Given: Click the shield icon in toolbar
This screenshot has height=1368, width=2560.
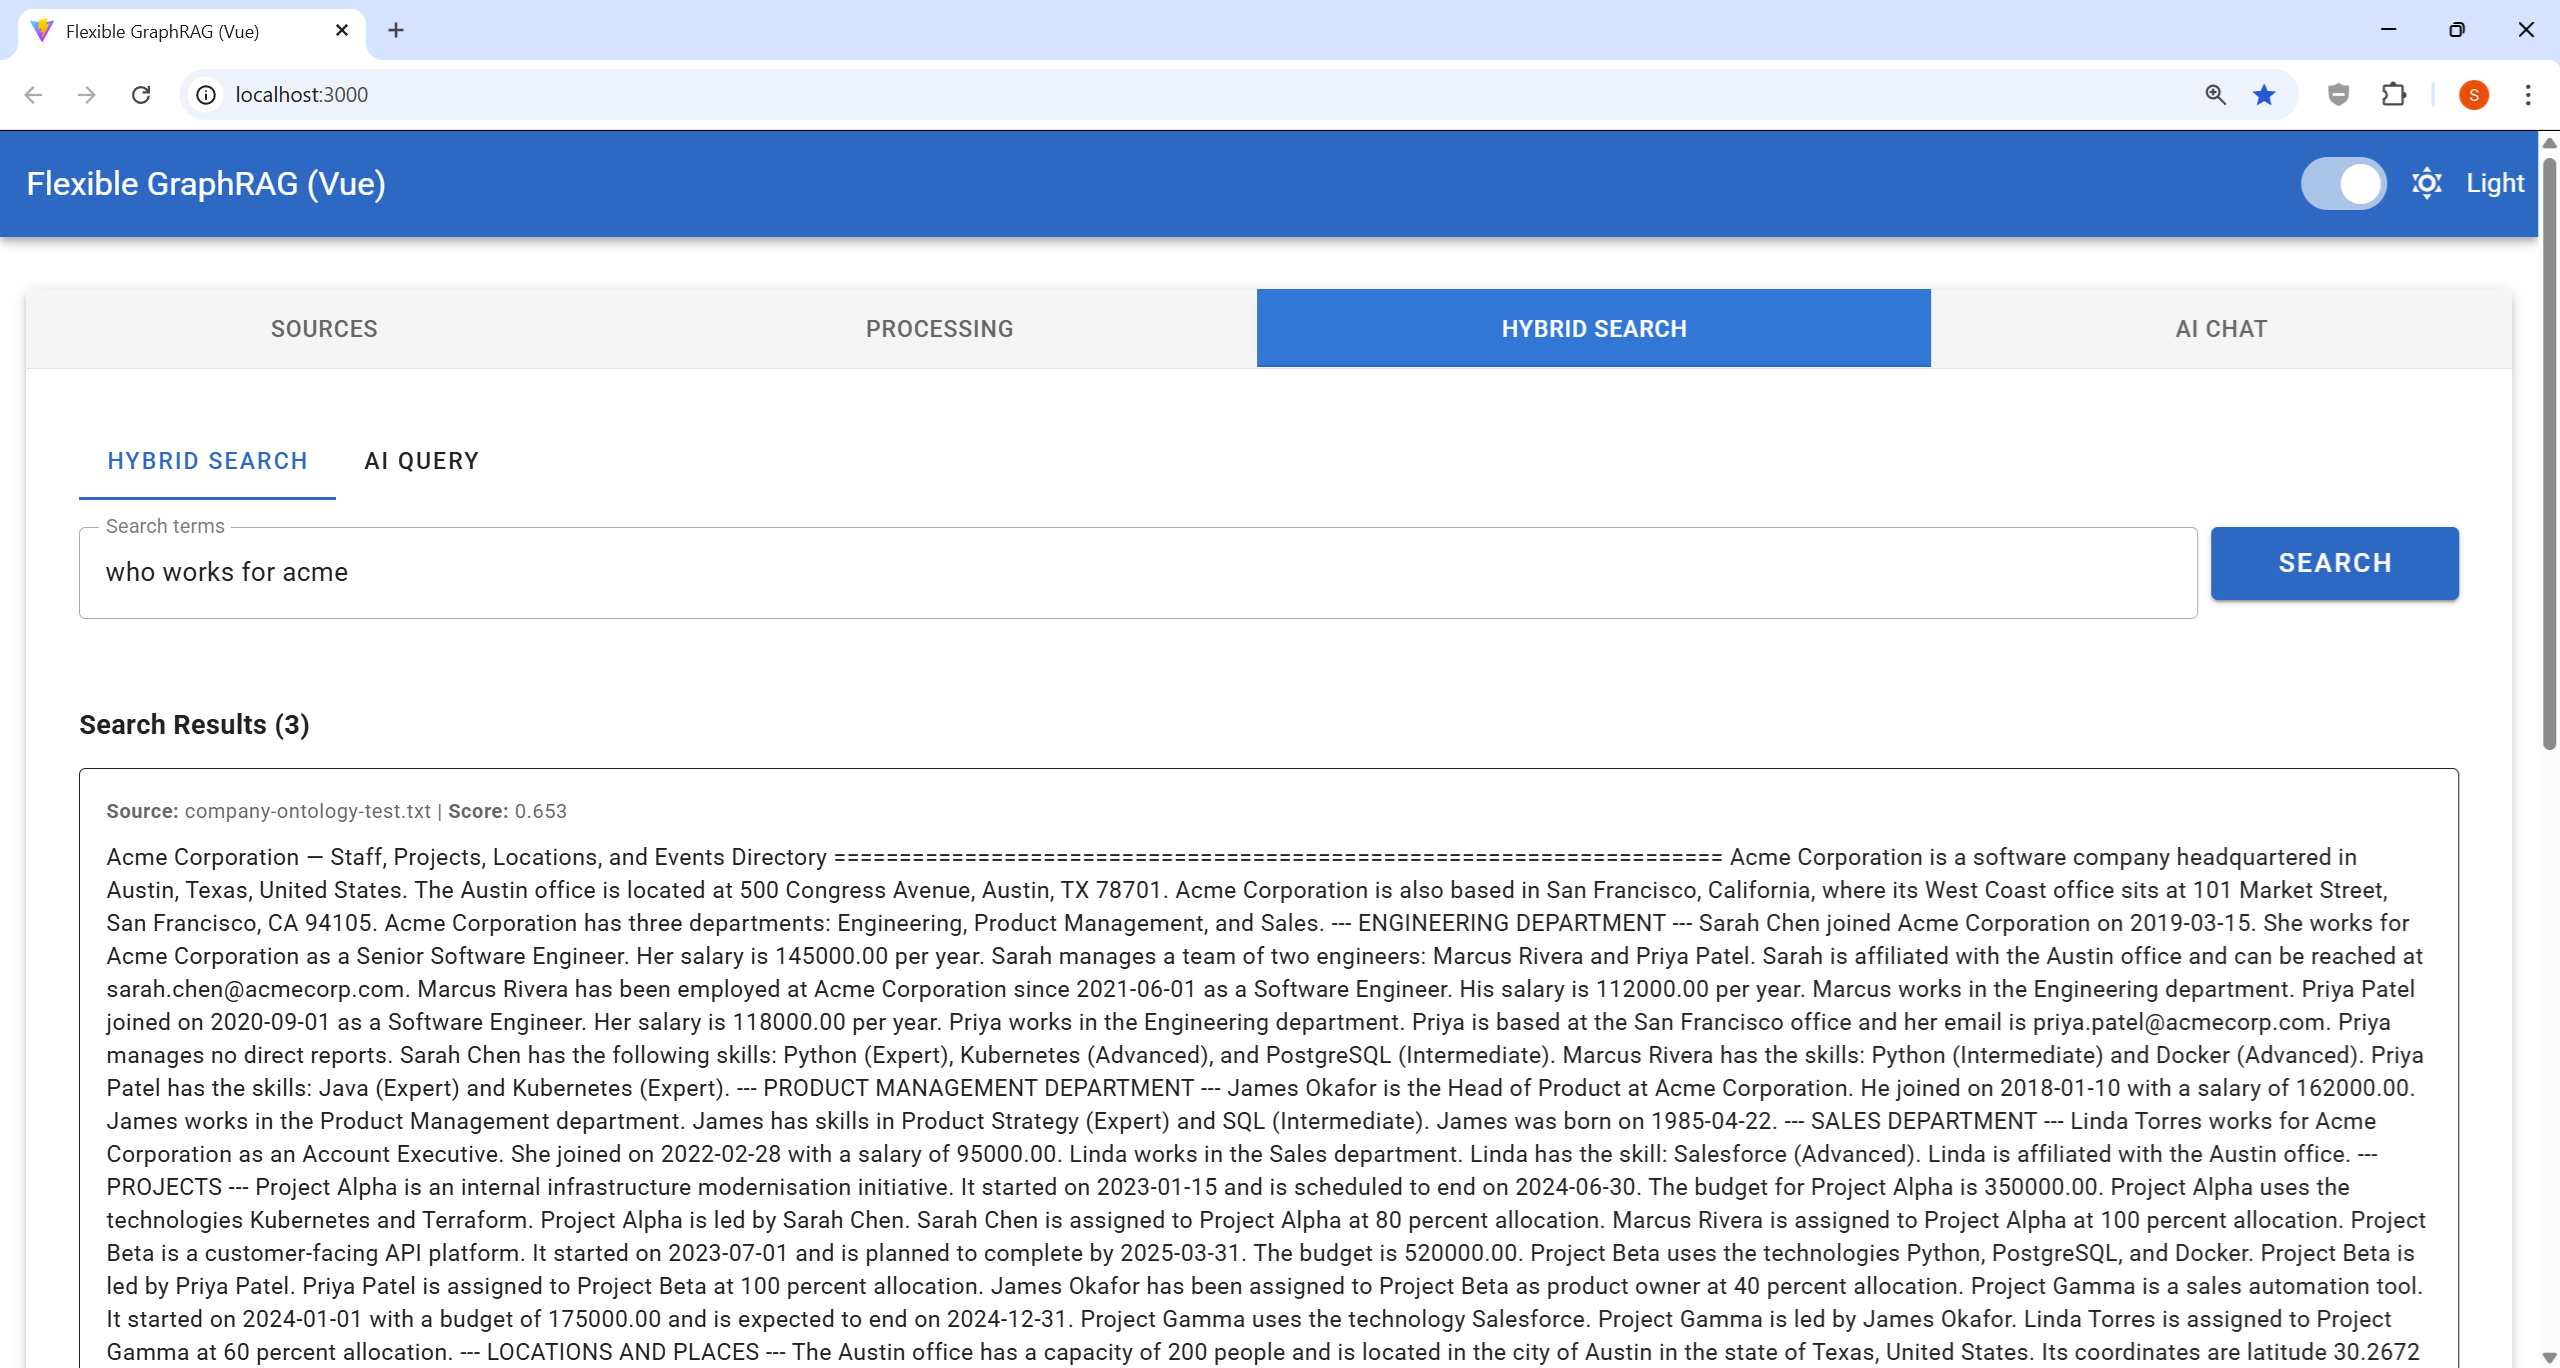Looking at the screenshot, I should (x=2338, y=95).
